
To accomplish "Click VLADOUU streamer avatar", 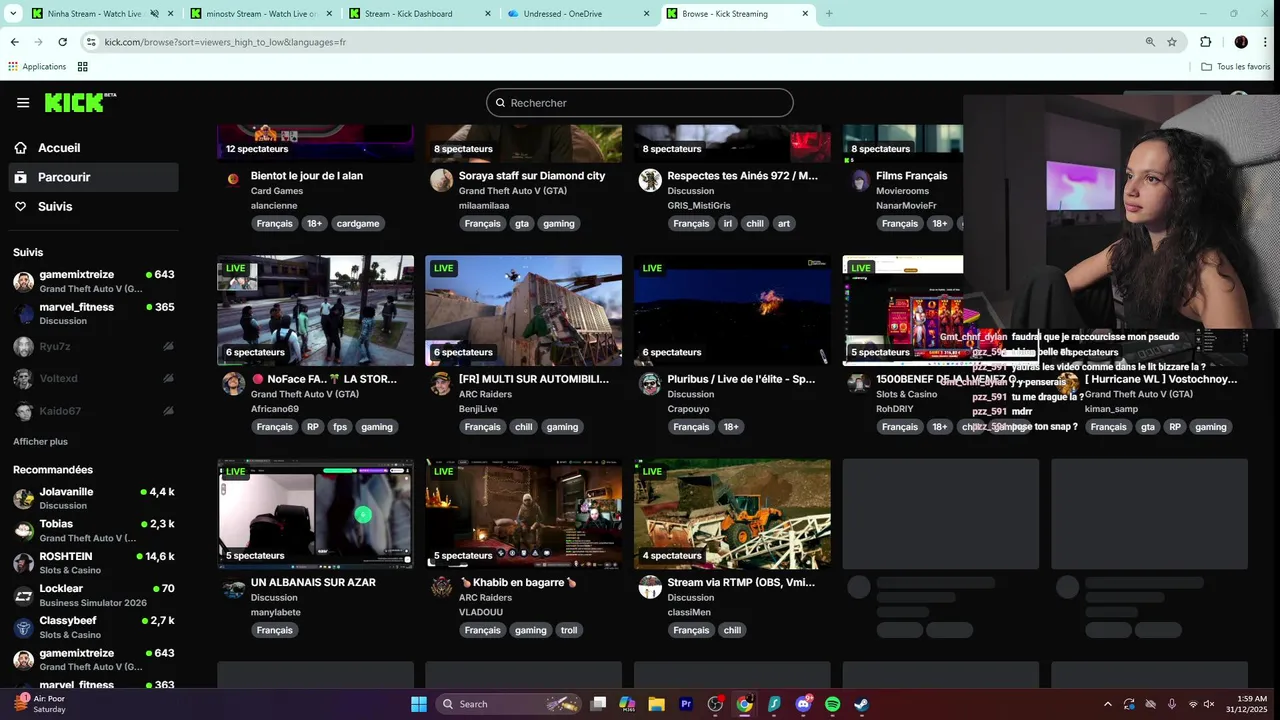I will pyautogui.click(x=441, y=587).
